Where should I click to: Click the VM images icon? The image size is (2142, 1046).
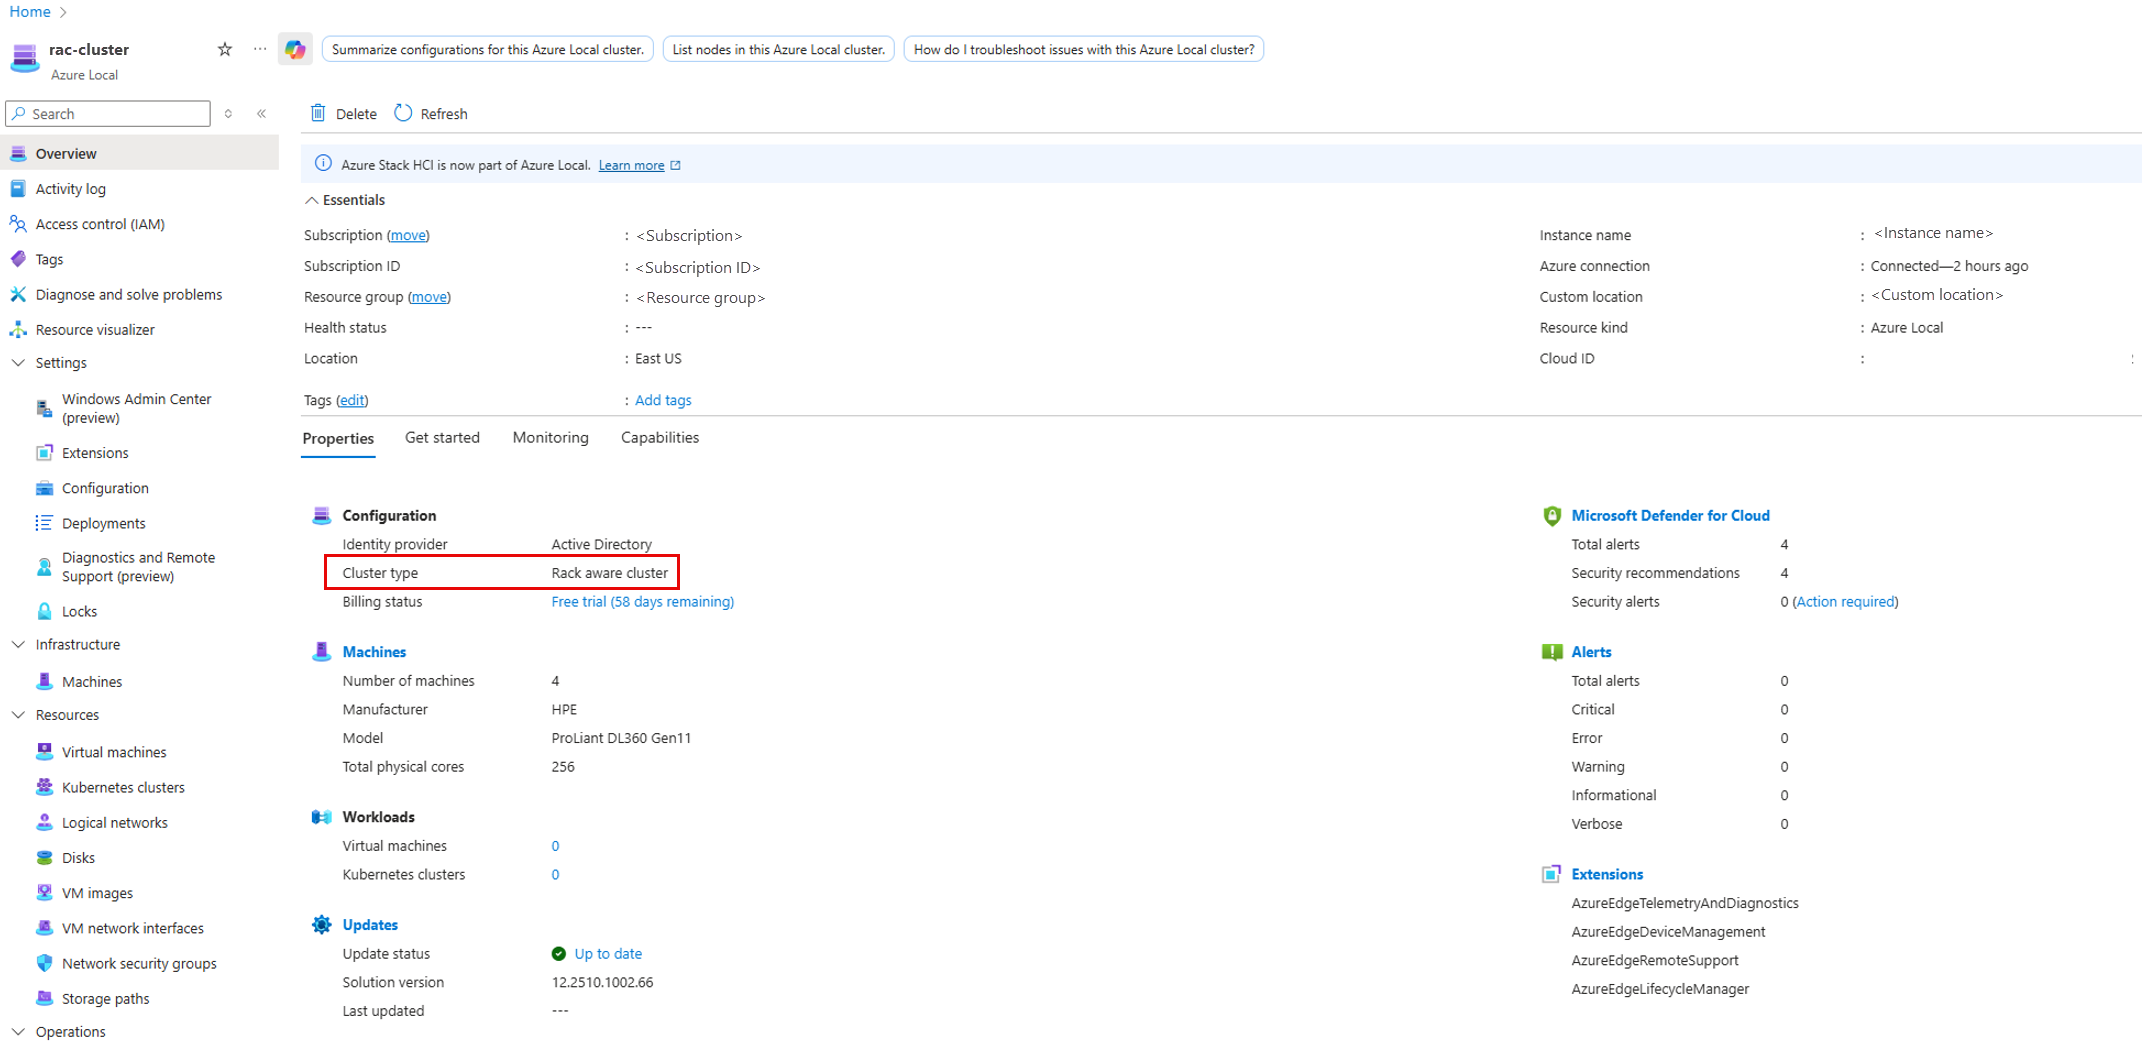coord(44,893)
